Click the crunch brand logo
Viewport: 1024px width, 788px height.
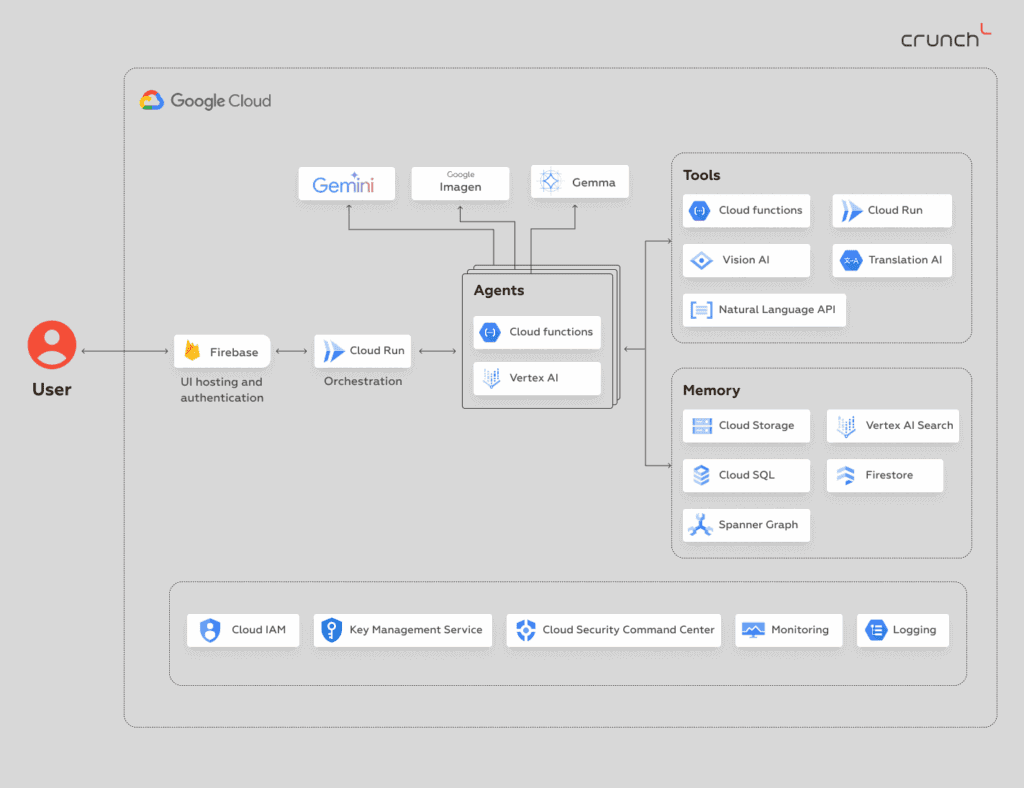click(x=946, y=37)
